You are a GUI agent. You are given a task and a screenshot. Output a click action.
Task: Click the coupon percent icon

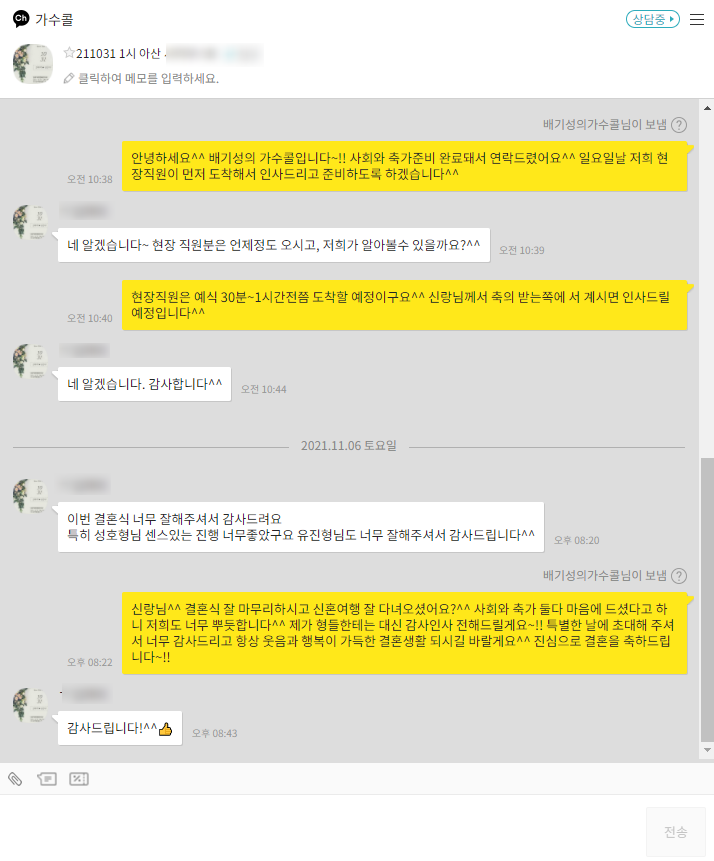coord(79,779)
